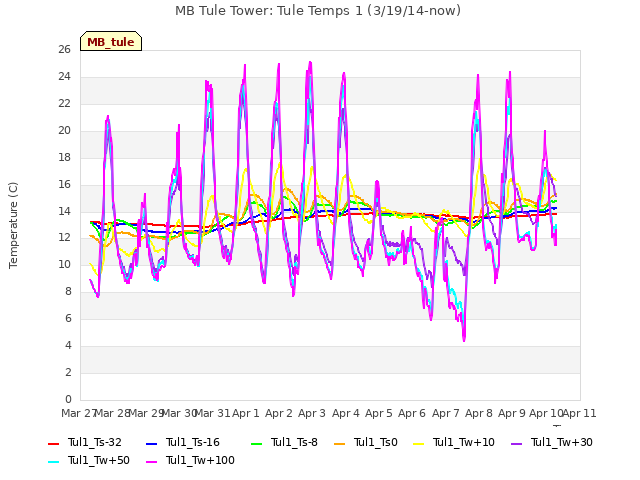640x480 pixels.
Task: Select the Tul1_Tw+30 legend label
Action: pos(562,442)
